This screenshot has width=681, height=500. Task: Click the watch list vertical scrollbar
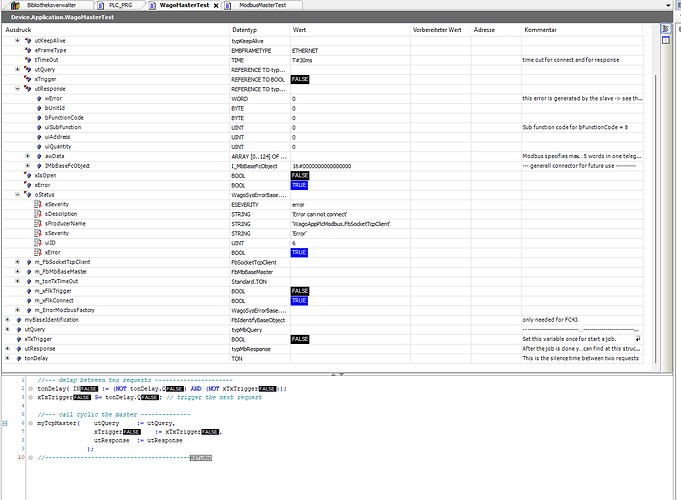pyautogui.click(x=655, y=219)
